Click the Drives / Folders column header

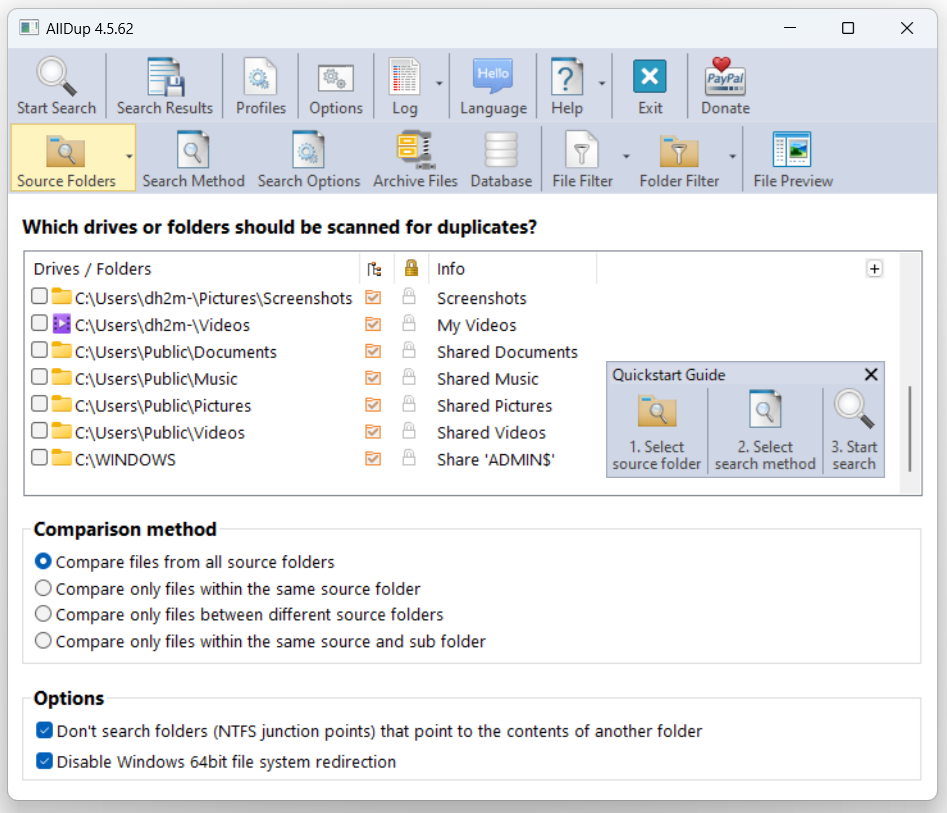click(92, 269)
